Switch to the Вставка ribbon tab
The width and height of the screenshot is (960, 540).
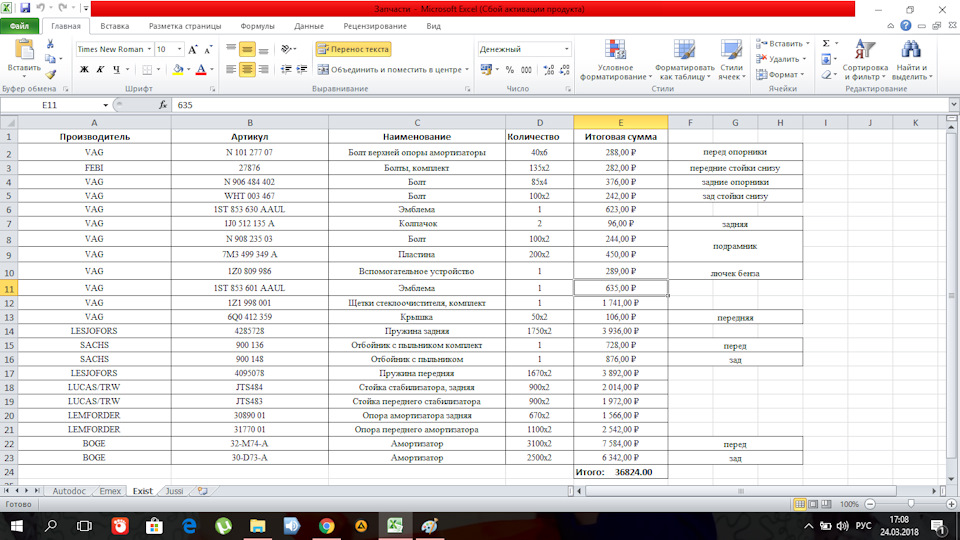pyautogui.click(x=114, y=26)
